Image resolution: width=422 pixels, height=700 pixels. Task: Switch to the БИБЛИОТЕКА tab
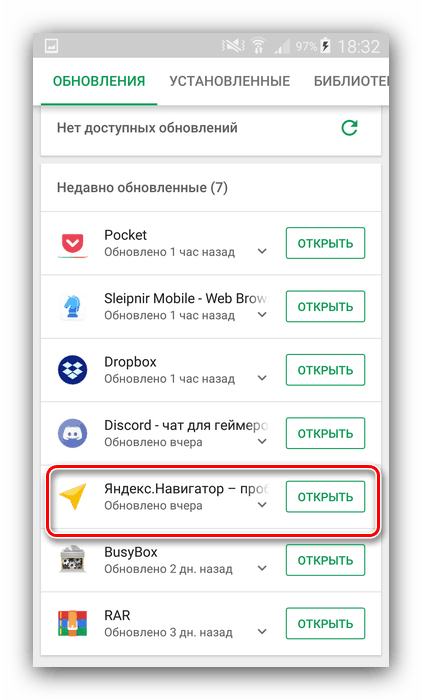click(351, 81)
